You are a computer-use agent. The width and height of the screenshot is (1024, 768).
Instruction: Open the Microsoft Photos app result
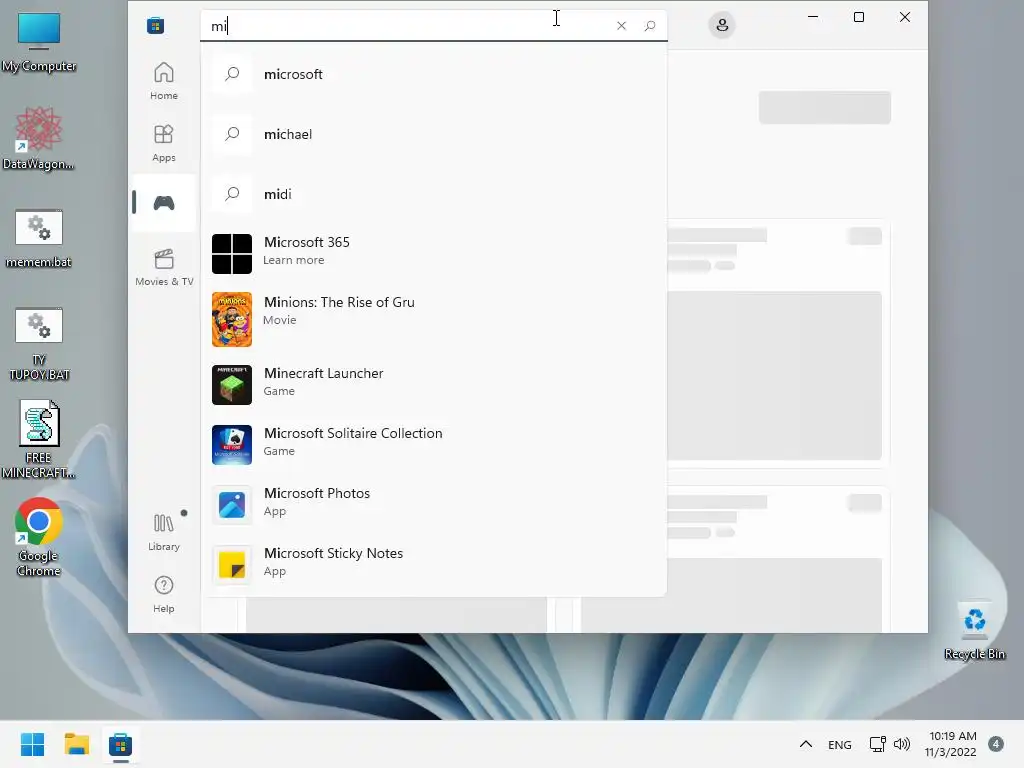434,505
